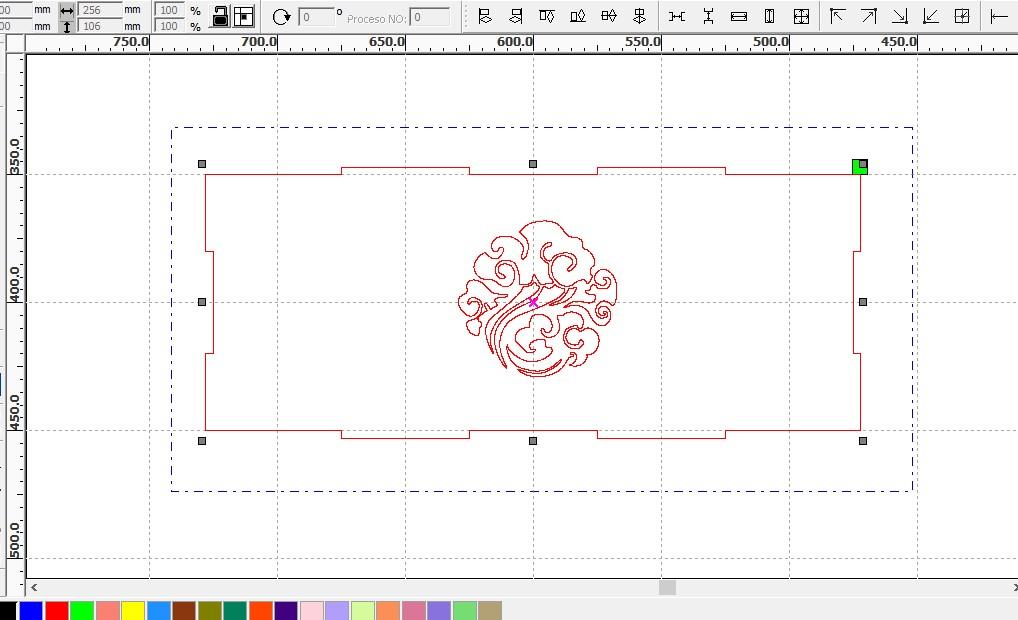Click the width field showing 256
This screenshot has width=1018, height=620.
(x=99, y=10)
